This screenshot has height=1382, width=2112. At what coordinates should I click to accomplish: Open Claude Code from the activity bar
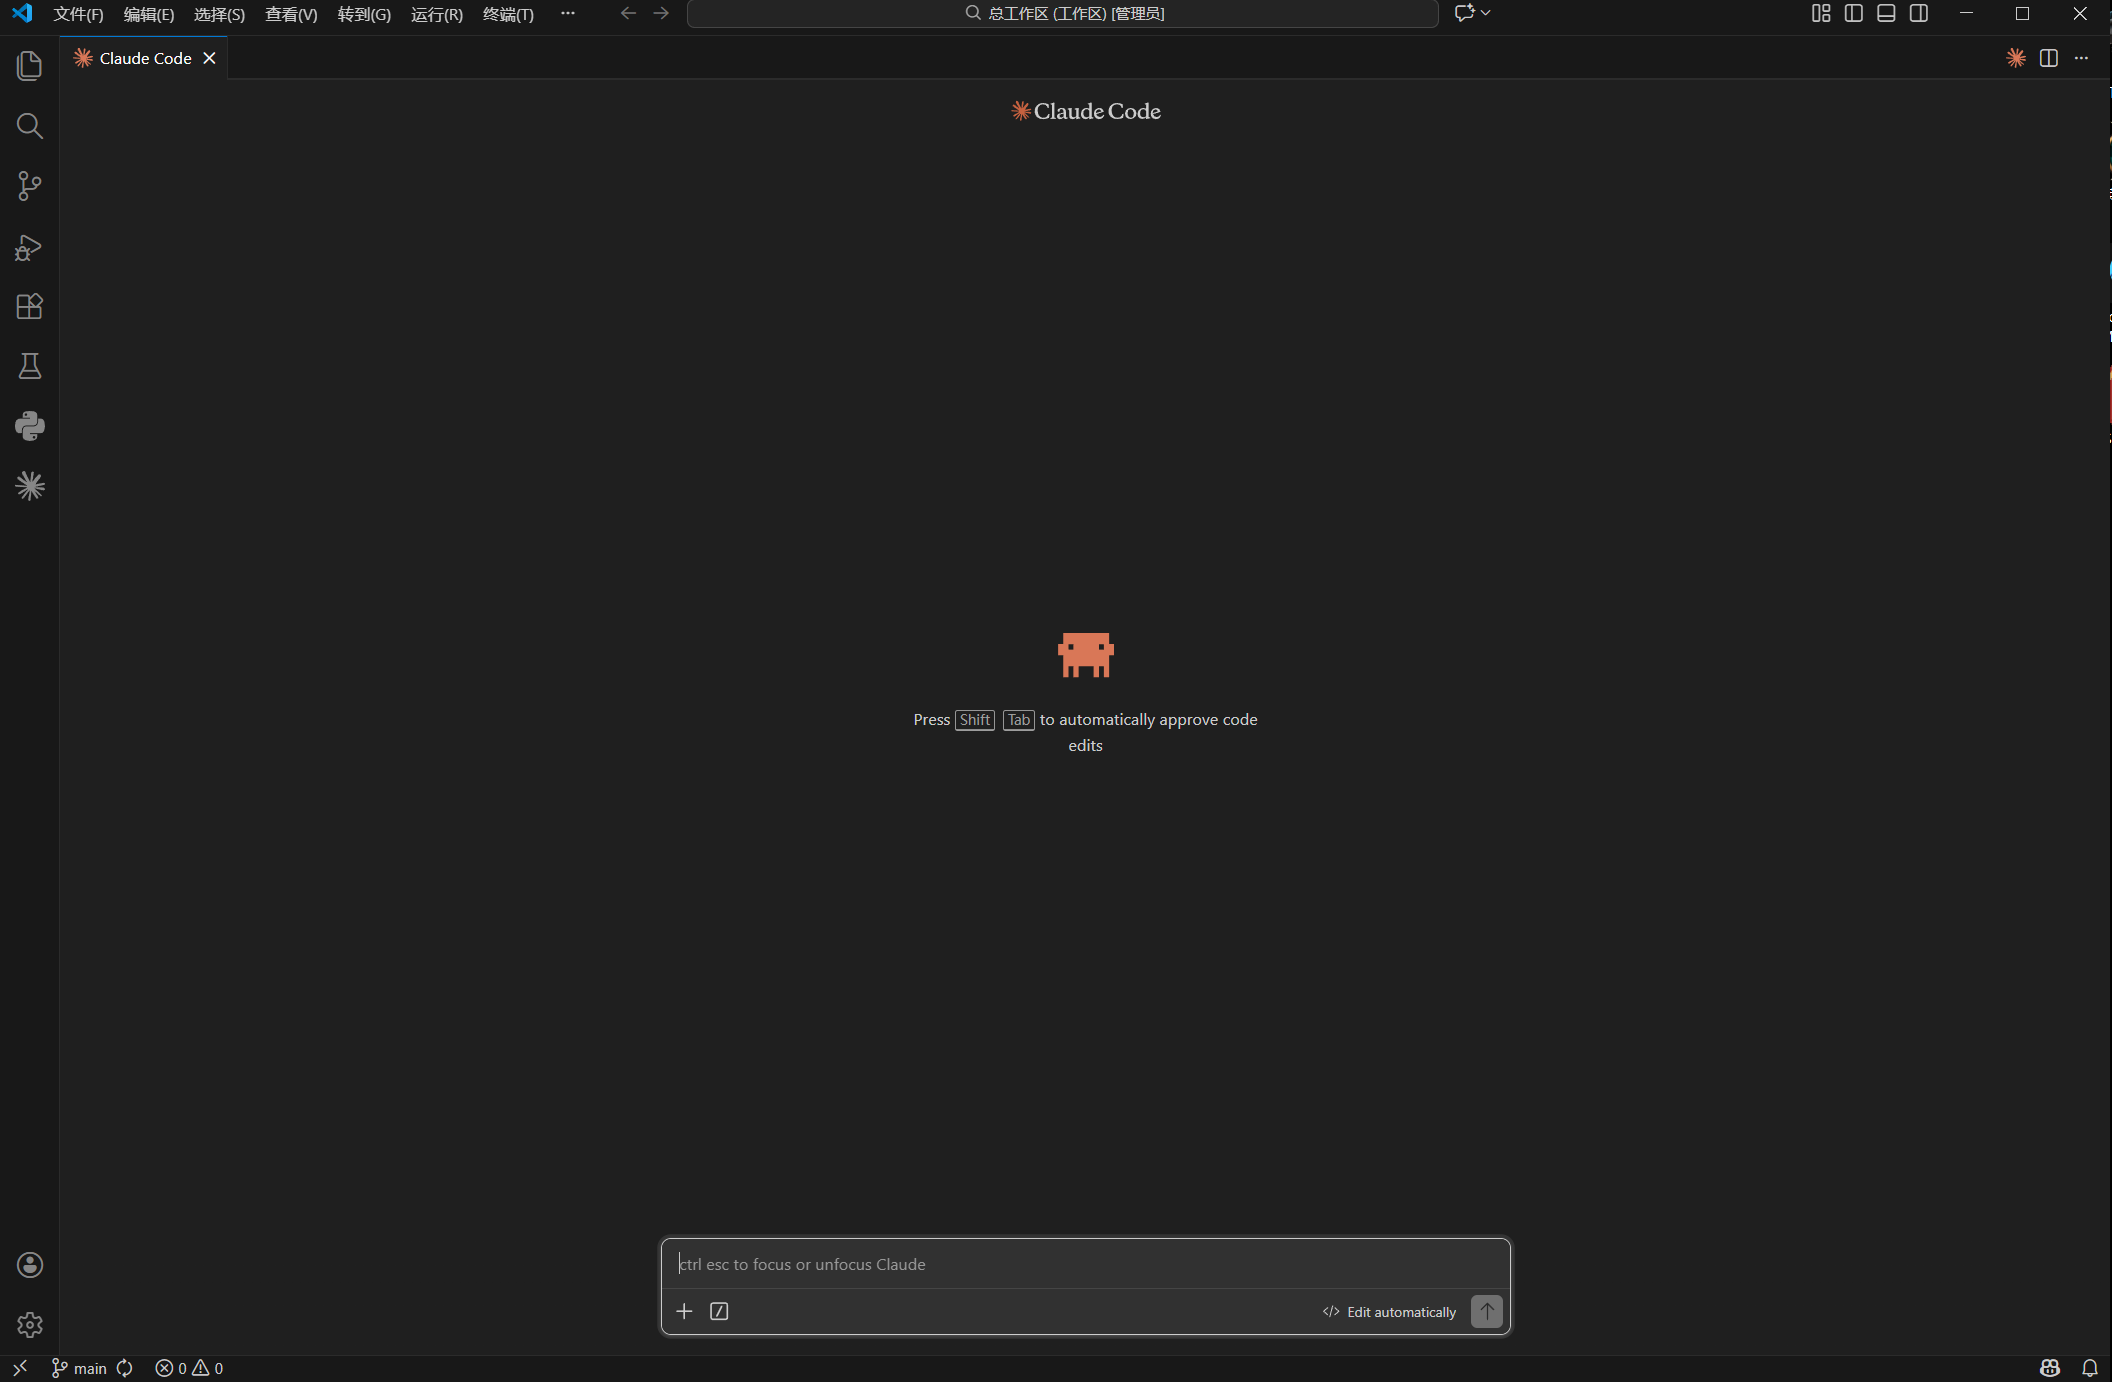30,486
